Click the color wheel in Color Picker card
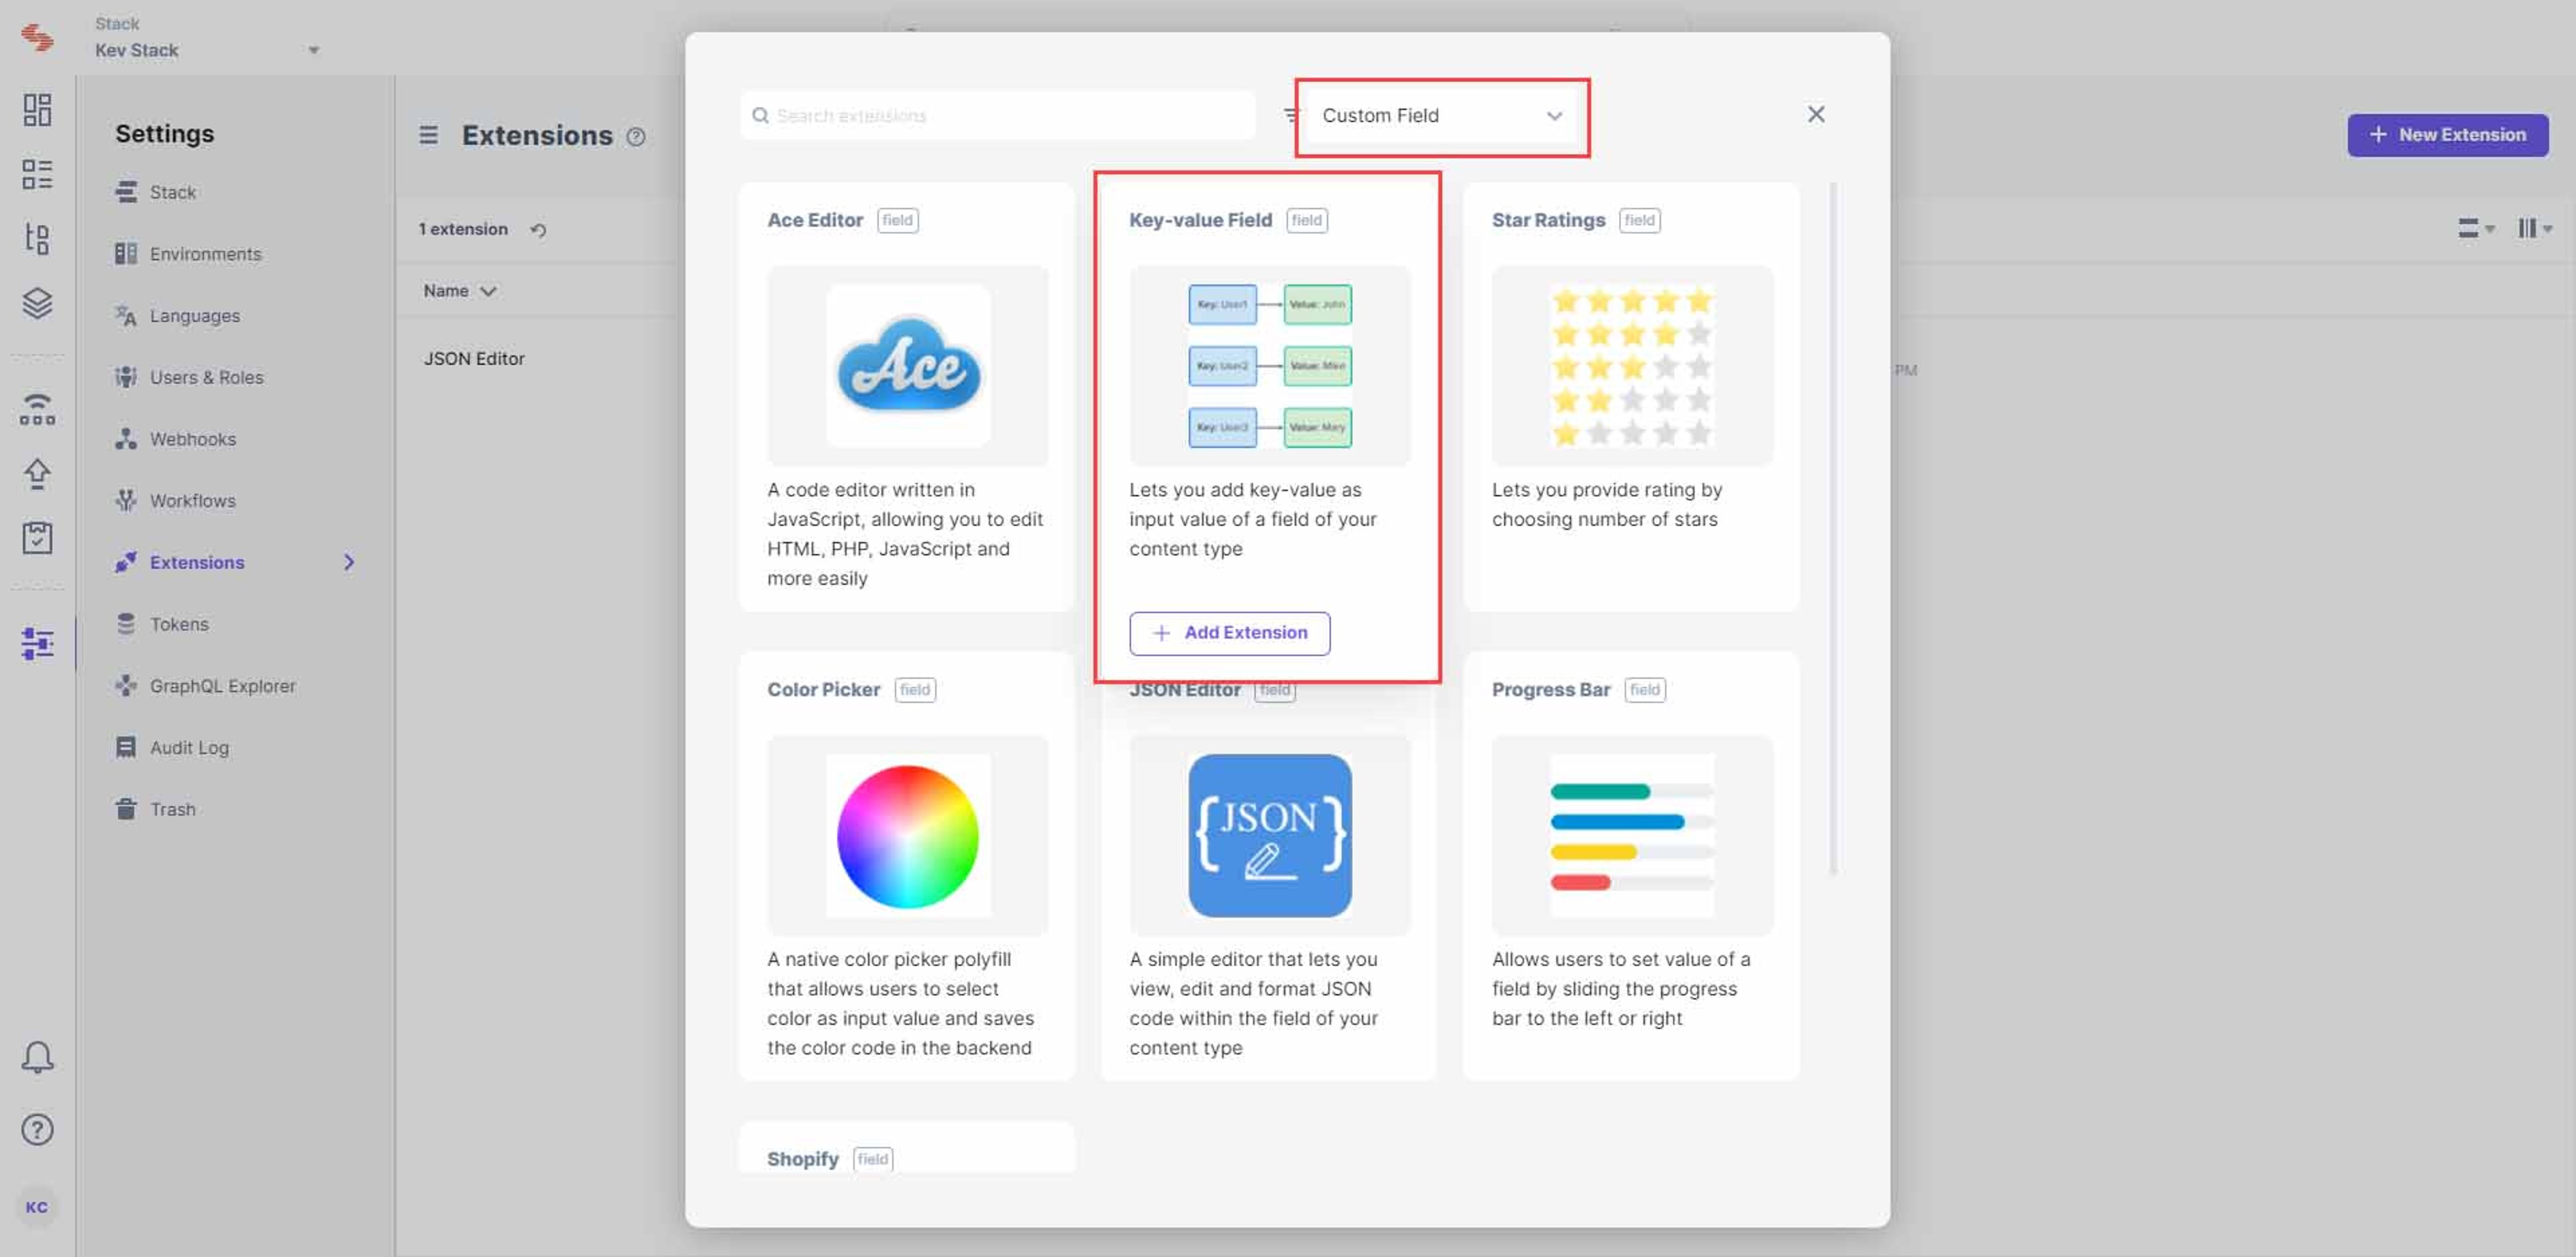2576x1257 pixels. 908,836
